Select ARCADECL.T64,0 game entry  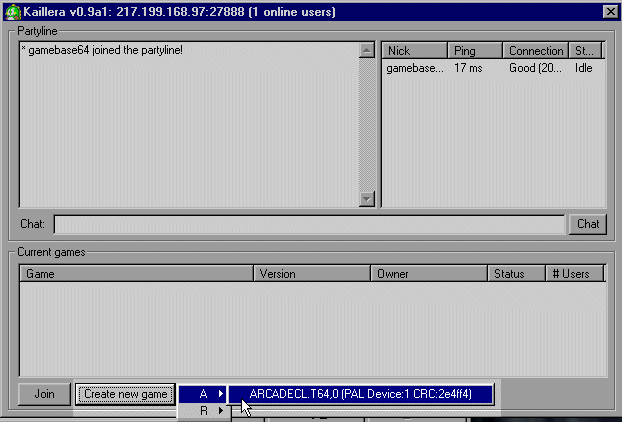coord(361,394)
